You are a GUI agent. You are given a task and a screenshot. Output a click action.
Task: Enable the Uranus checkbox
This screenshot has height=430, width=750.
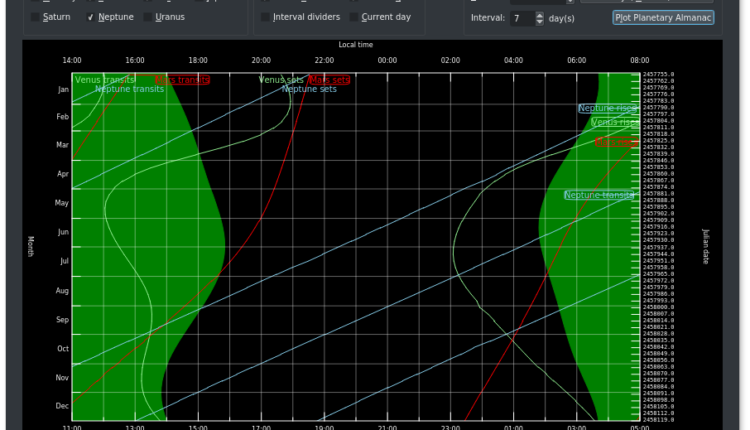pyautogui.click(x=148, y=17)
